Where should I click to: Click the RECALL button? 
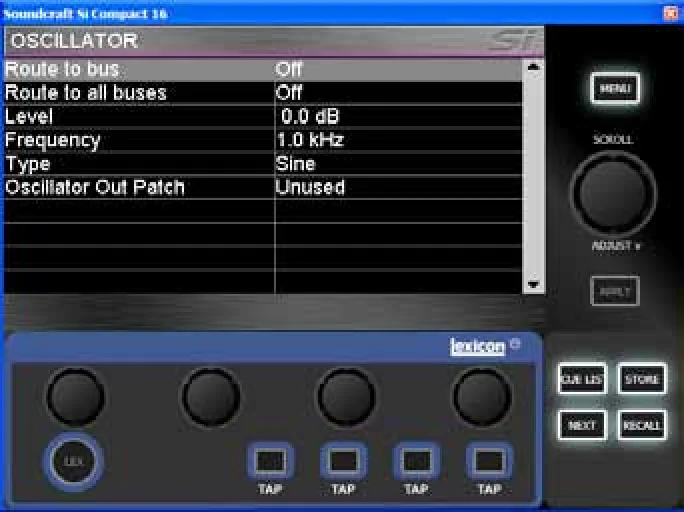[642, 425]
